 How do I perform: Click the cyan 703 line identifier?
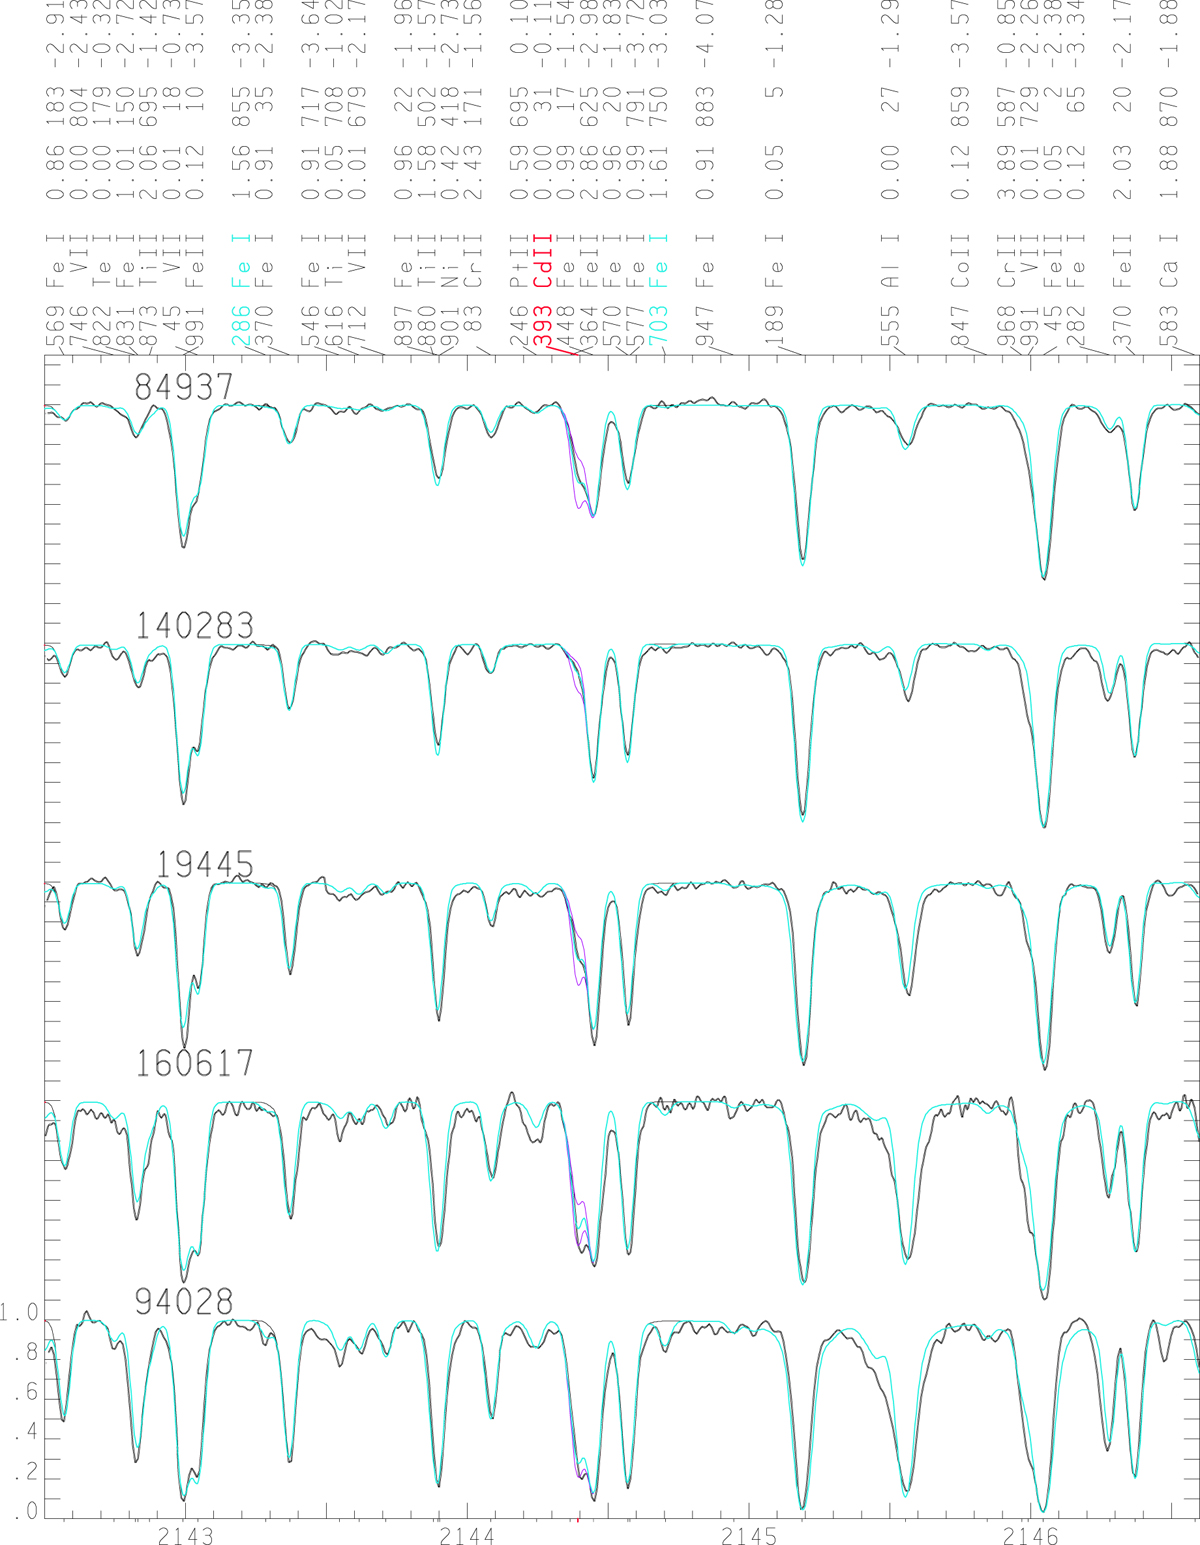656,327
